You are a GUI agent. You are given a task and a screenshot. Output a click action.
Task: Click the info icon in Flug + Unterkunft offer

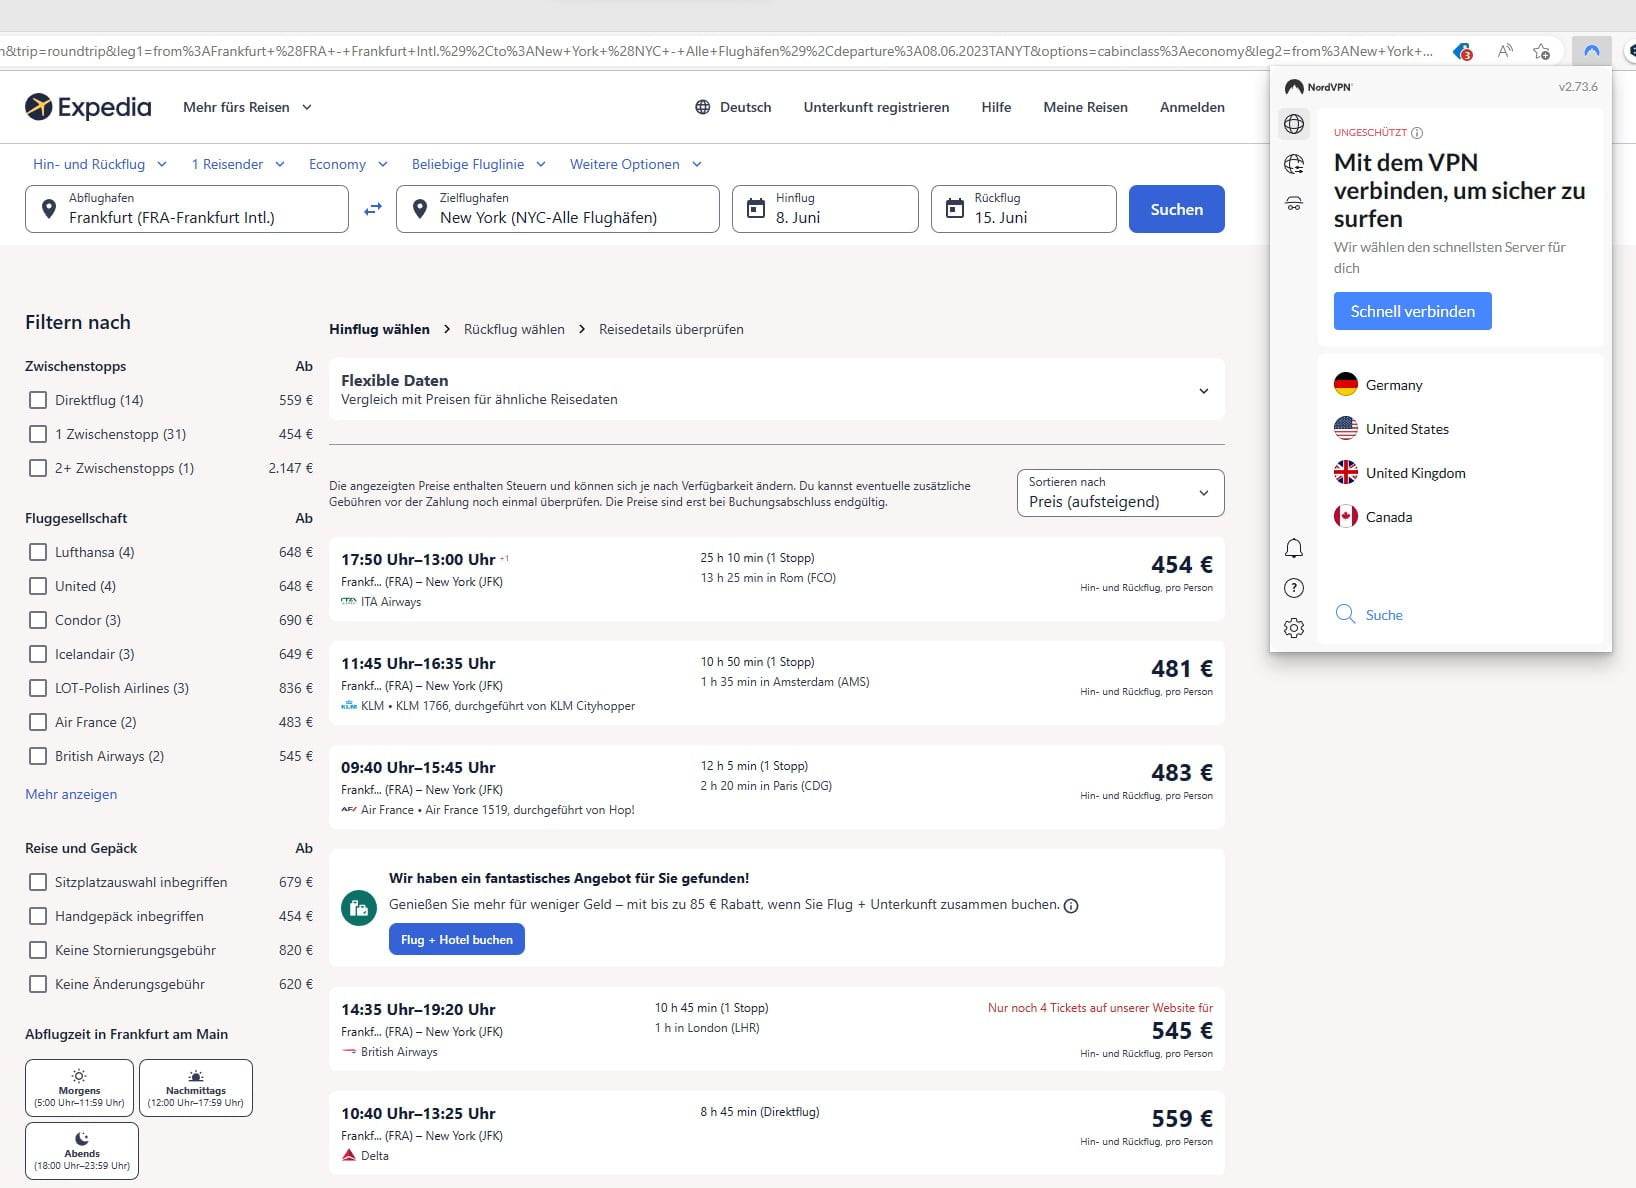click(1071, 906)
